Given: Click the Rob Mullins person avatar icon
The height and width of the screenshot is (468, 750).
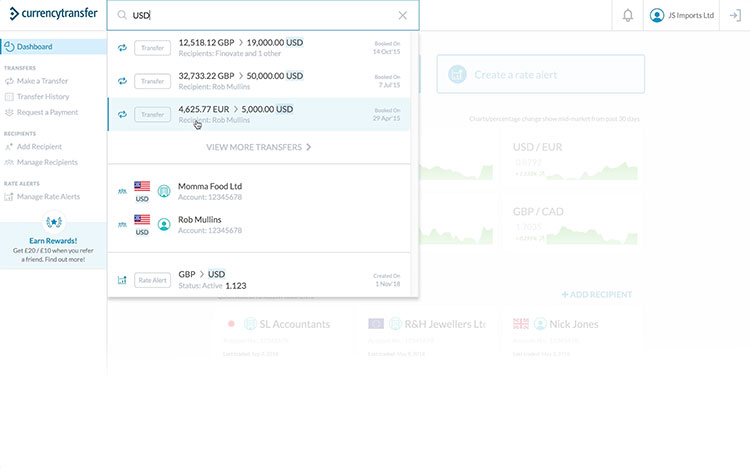Looking at the screenshot, I should point(164,224).
